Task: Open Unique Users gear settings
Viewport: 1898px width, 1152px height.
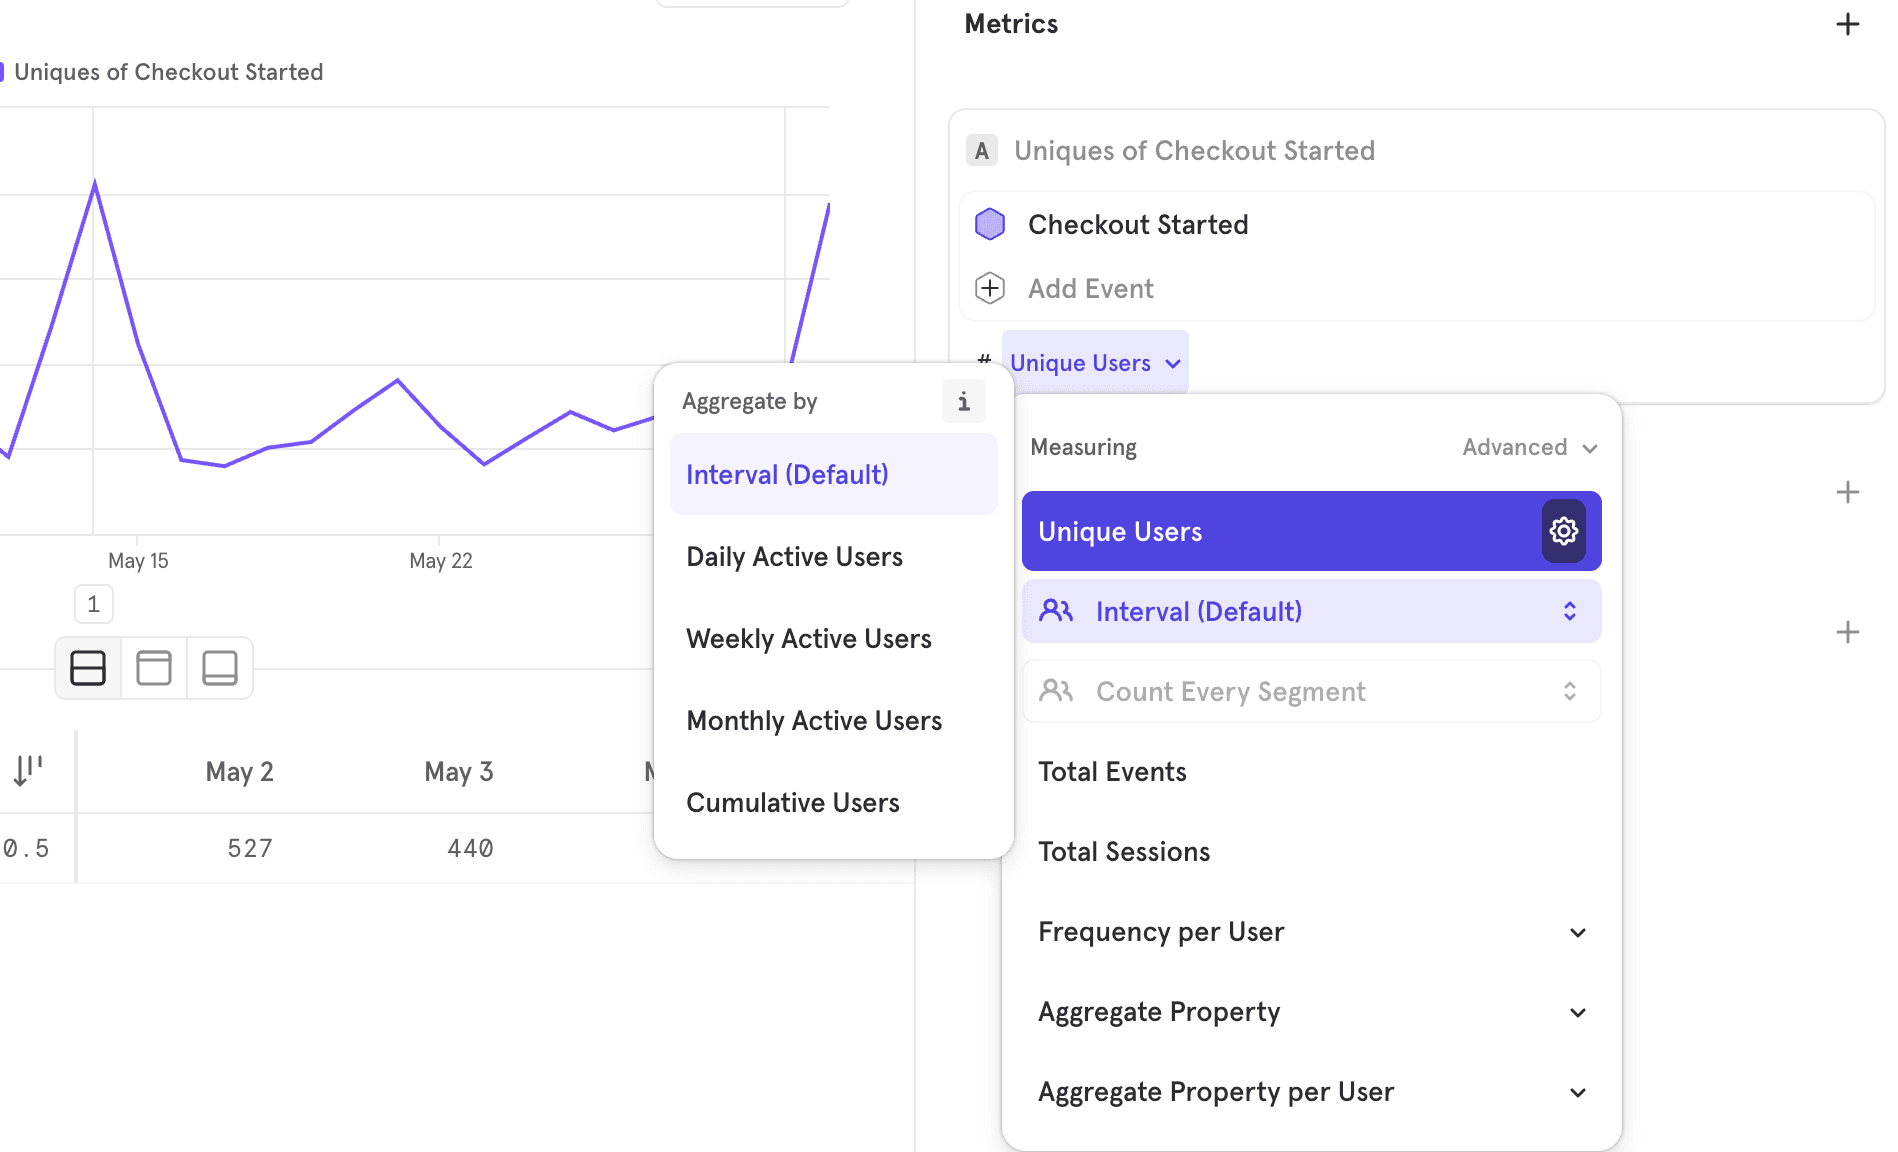Action: point(1563,531)
